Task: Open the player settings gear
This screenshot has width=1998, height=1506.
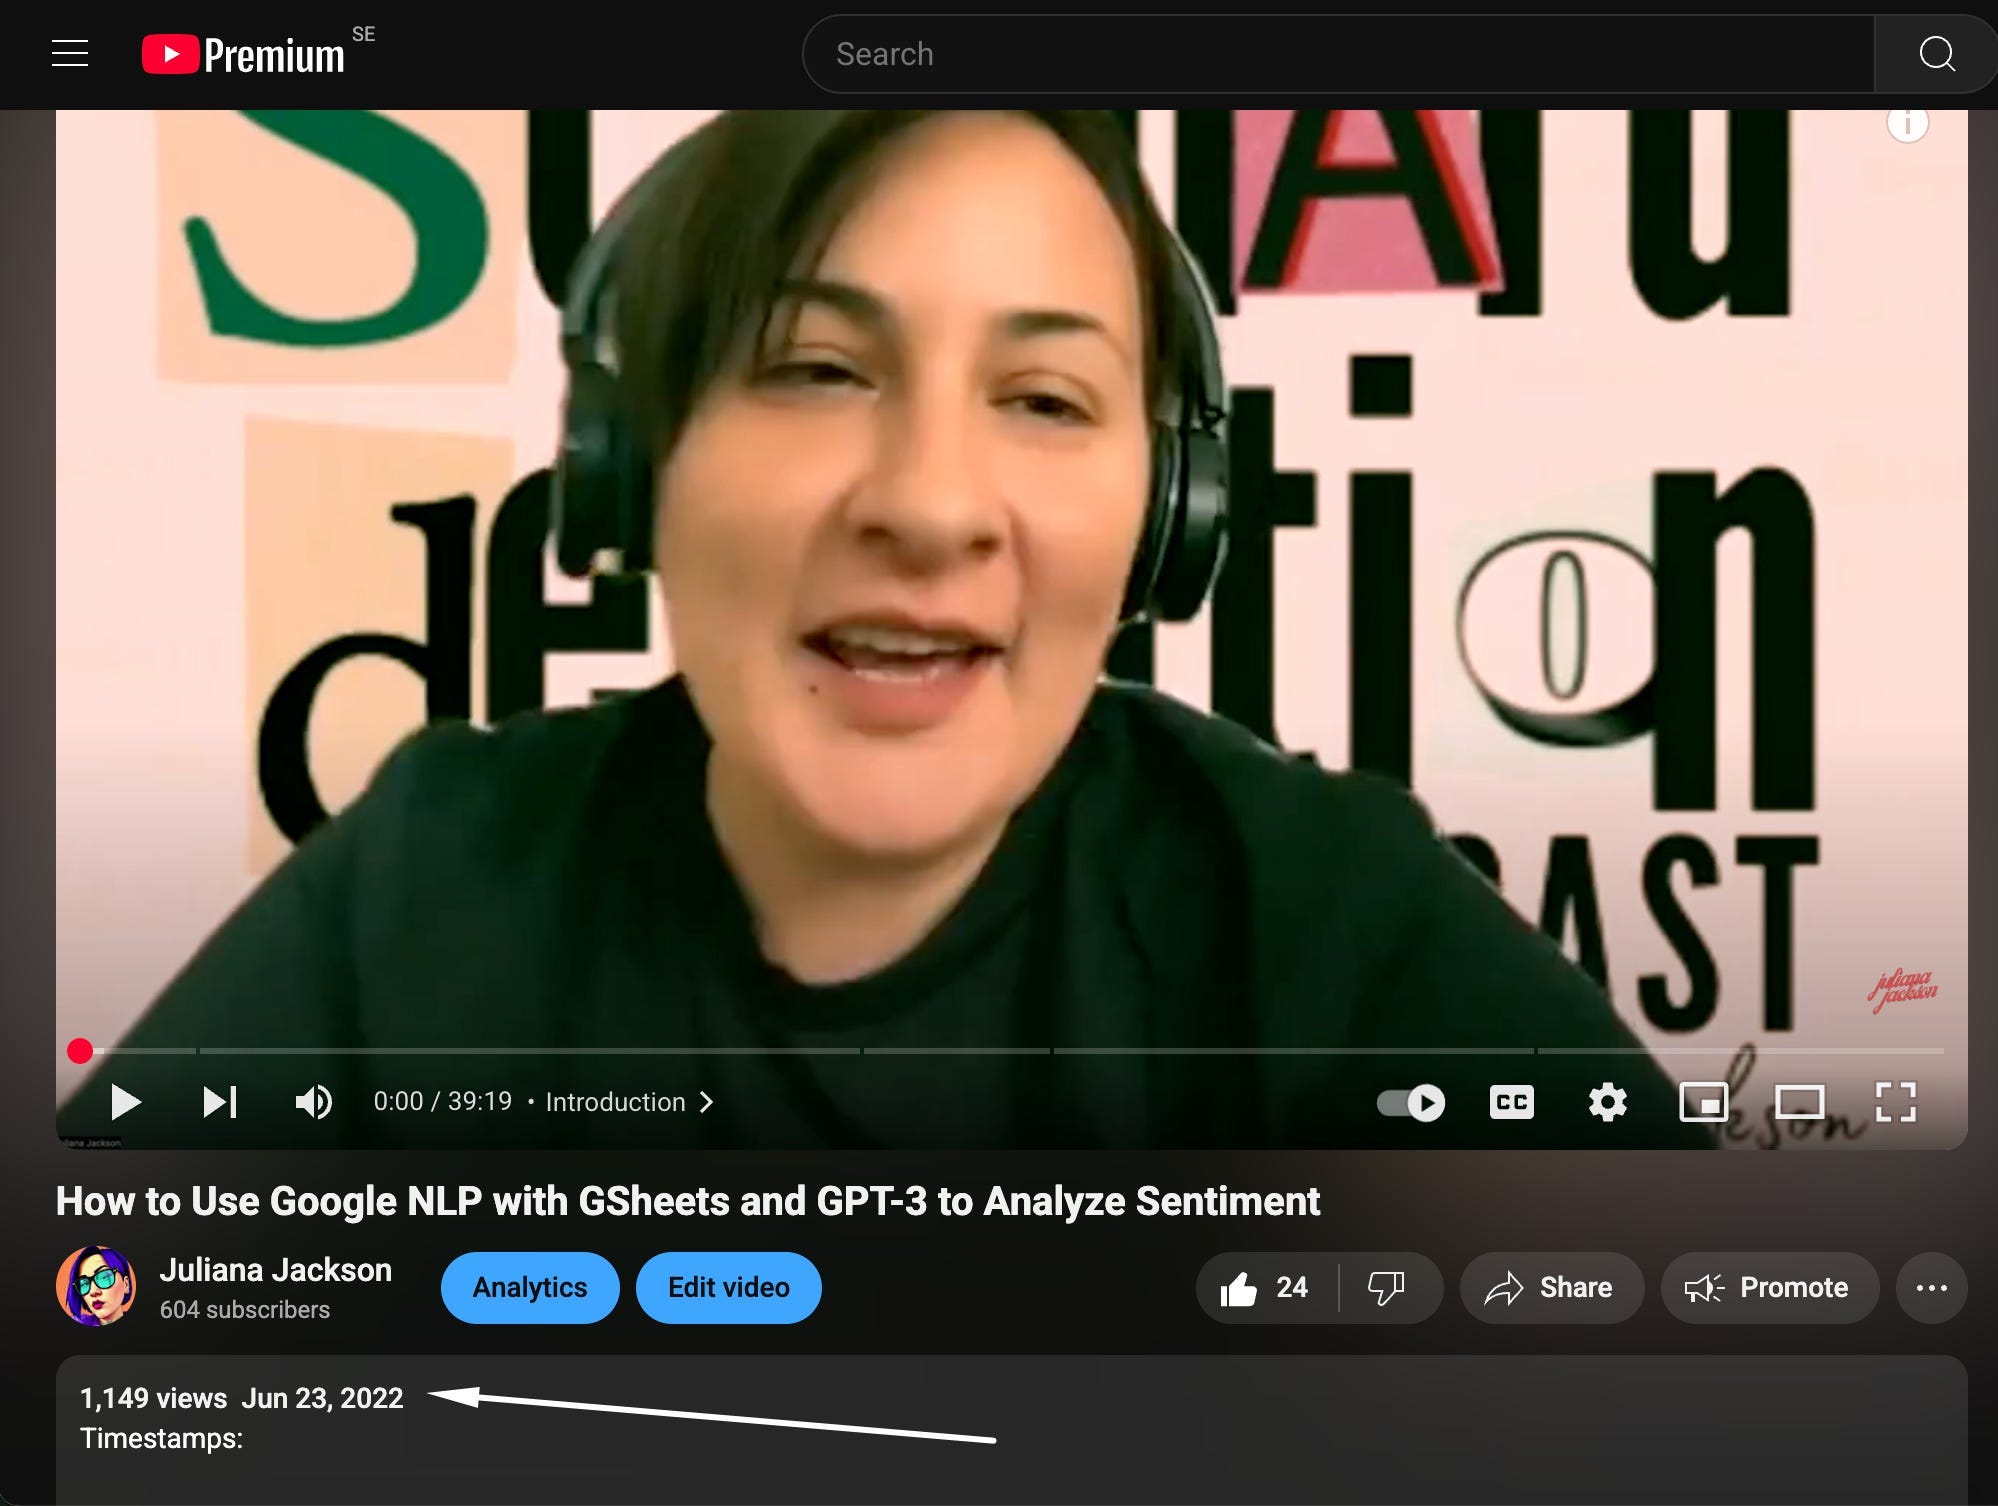Action: [x=1607, y=1102]
